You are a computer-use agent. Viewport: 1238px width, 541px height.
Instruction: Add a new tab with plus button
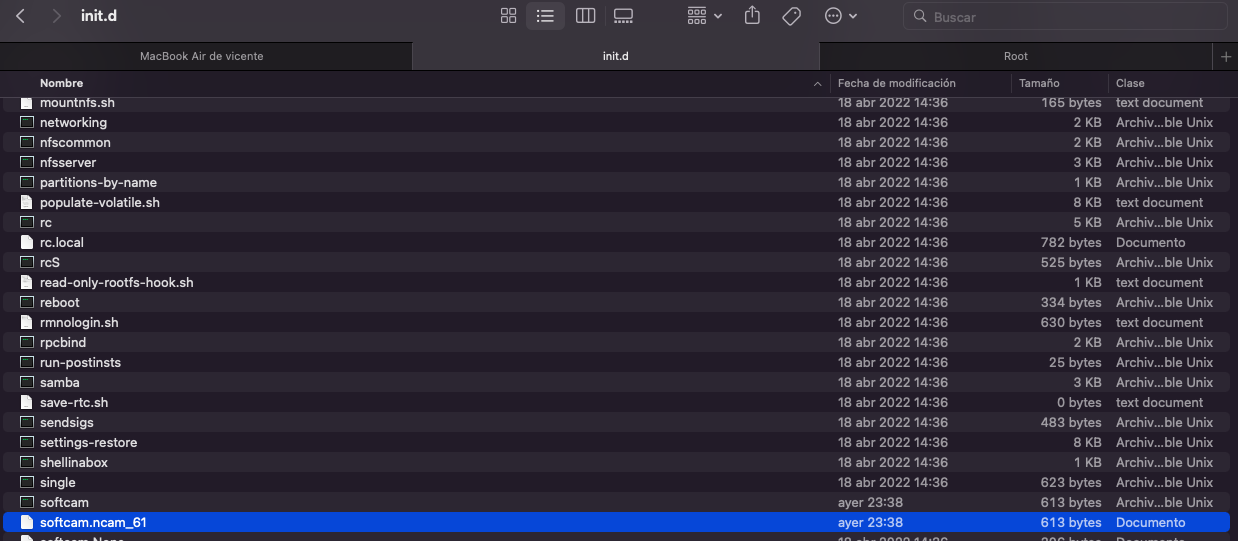tap(1226, 57)
